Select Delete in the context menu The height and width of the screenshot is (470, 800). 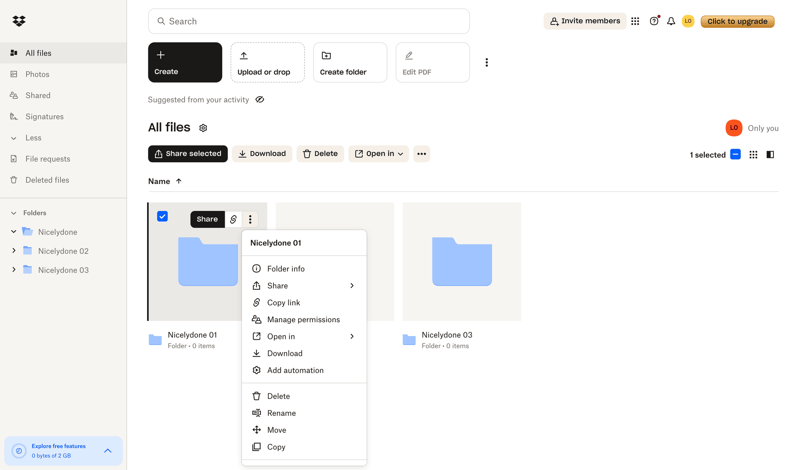click(x=304, y=396)
